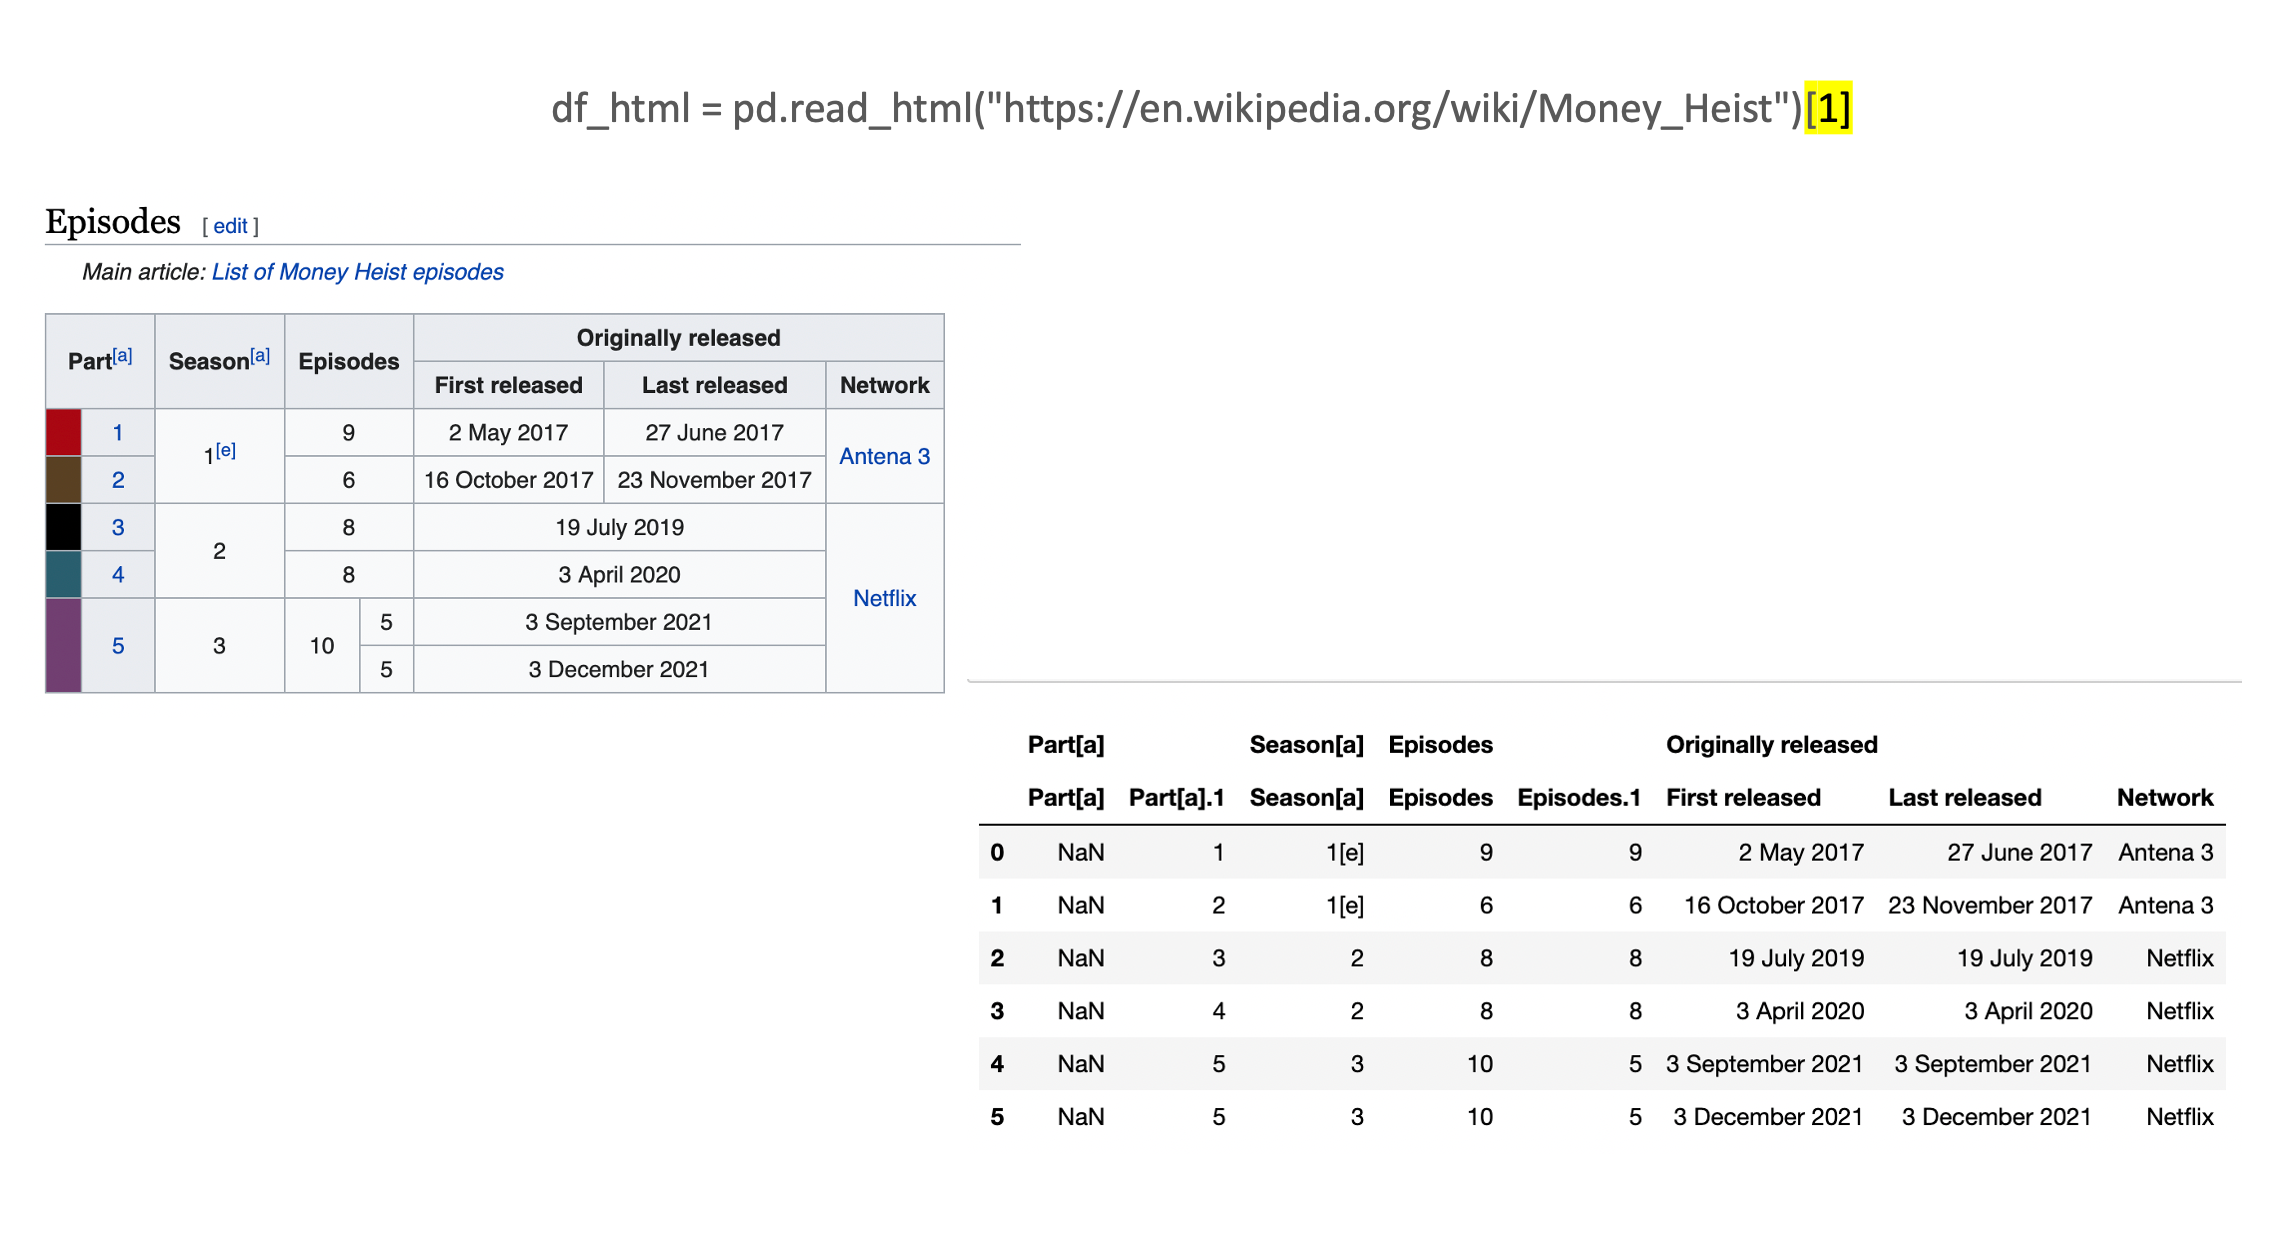Click Antena 3 in DataFrame row 1
The height and width of the screenshot is (1240, 2270).
[x=2166, y=906]
